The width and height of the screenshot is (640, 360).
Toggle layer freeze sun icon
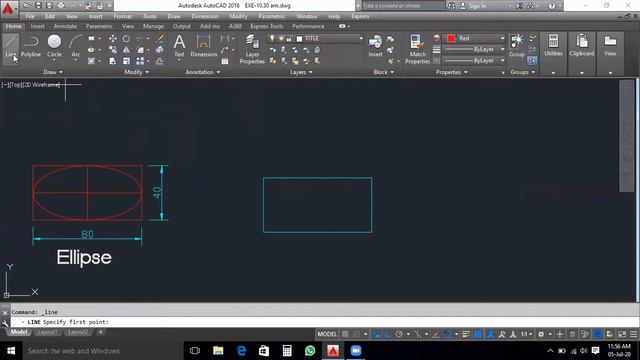click(x=281, y=38)
